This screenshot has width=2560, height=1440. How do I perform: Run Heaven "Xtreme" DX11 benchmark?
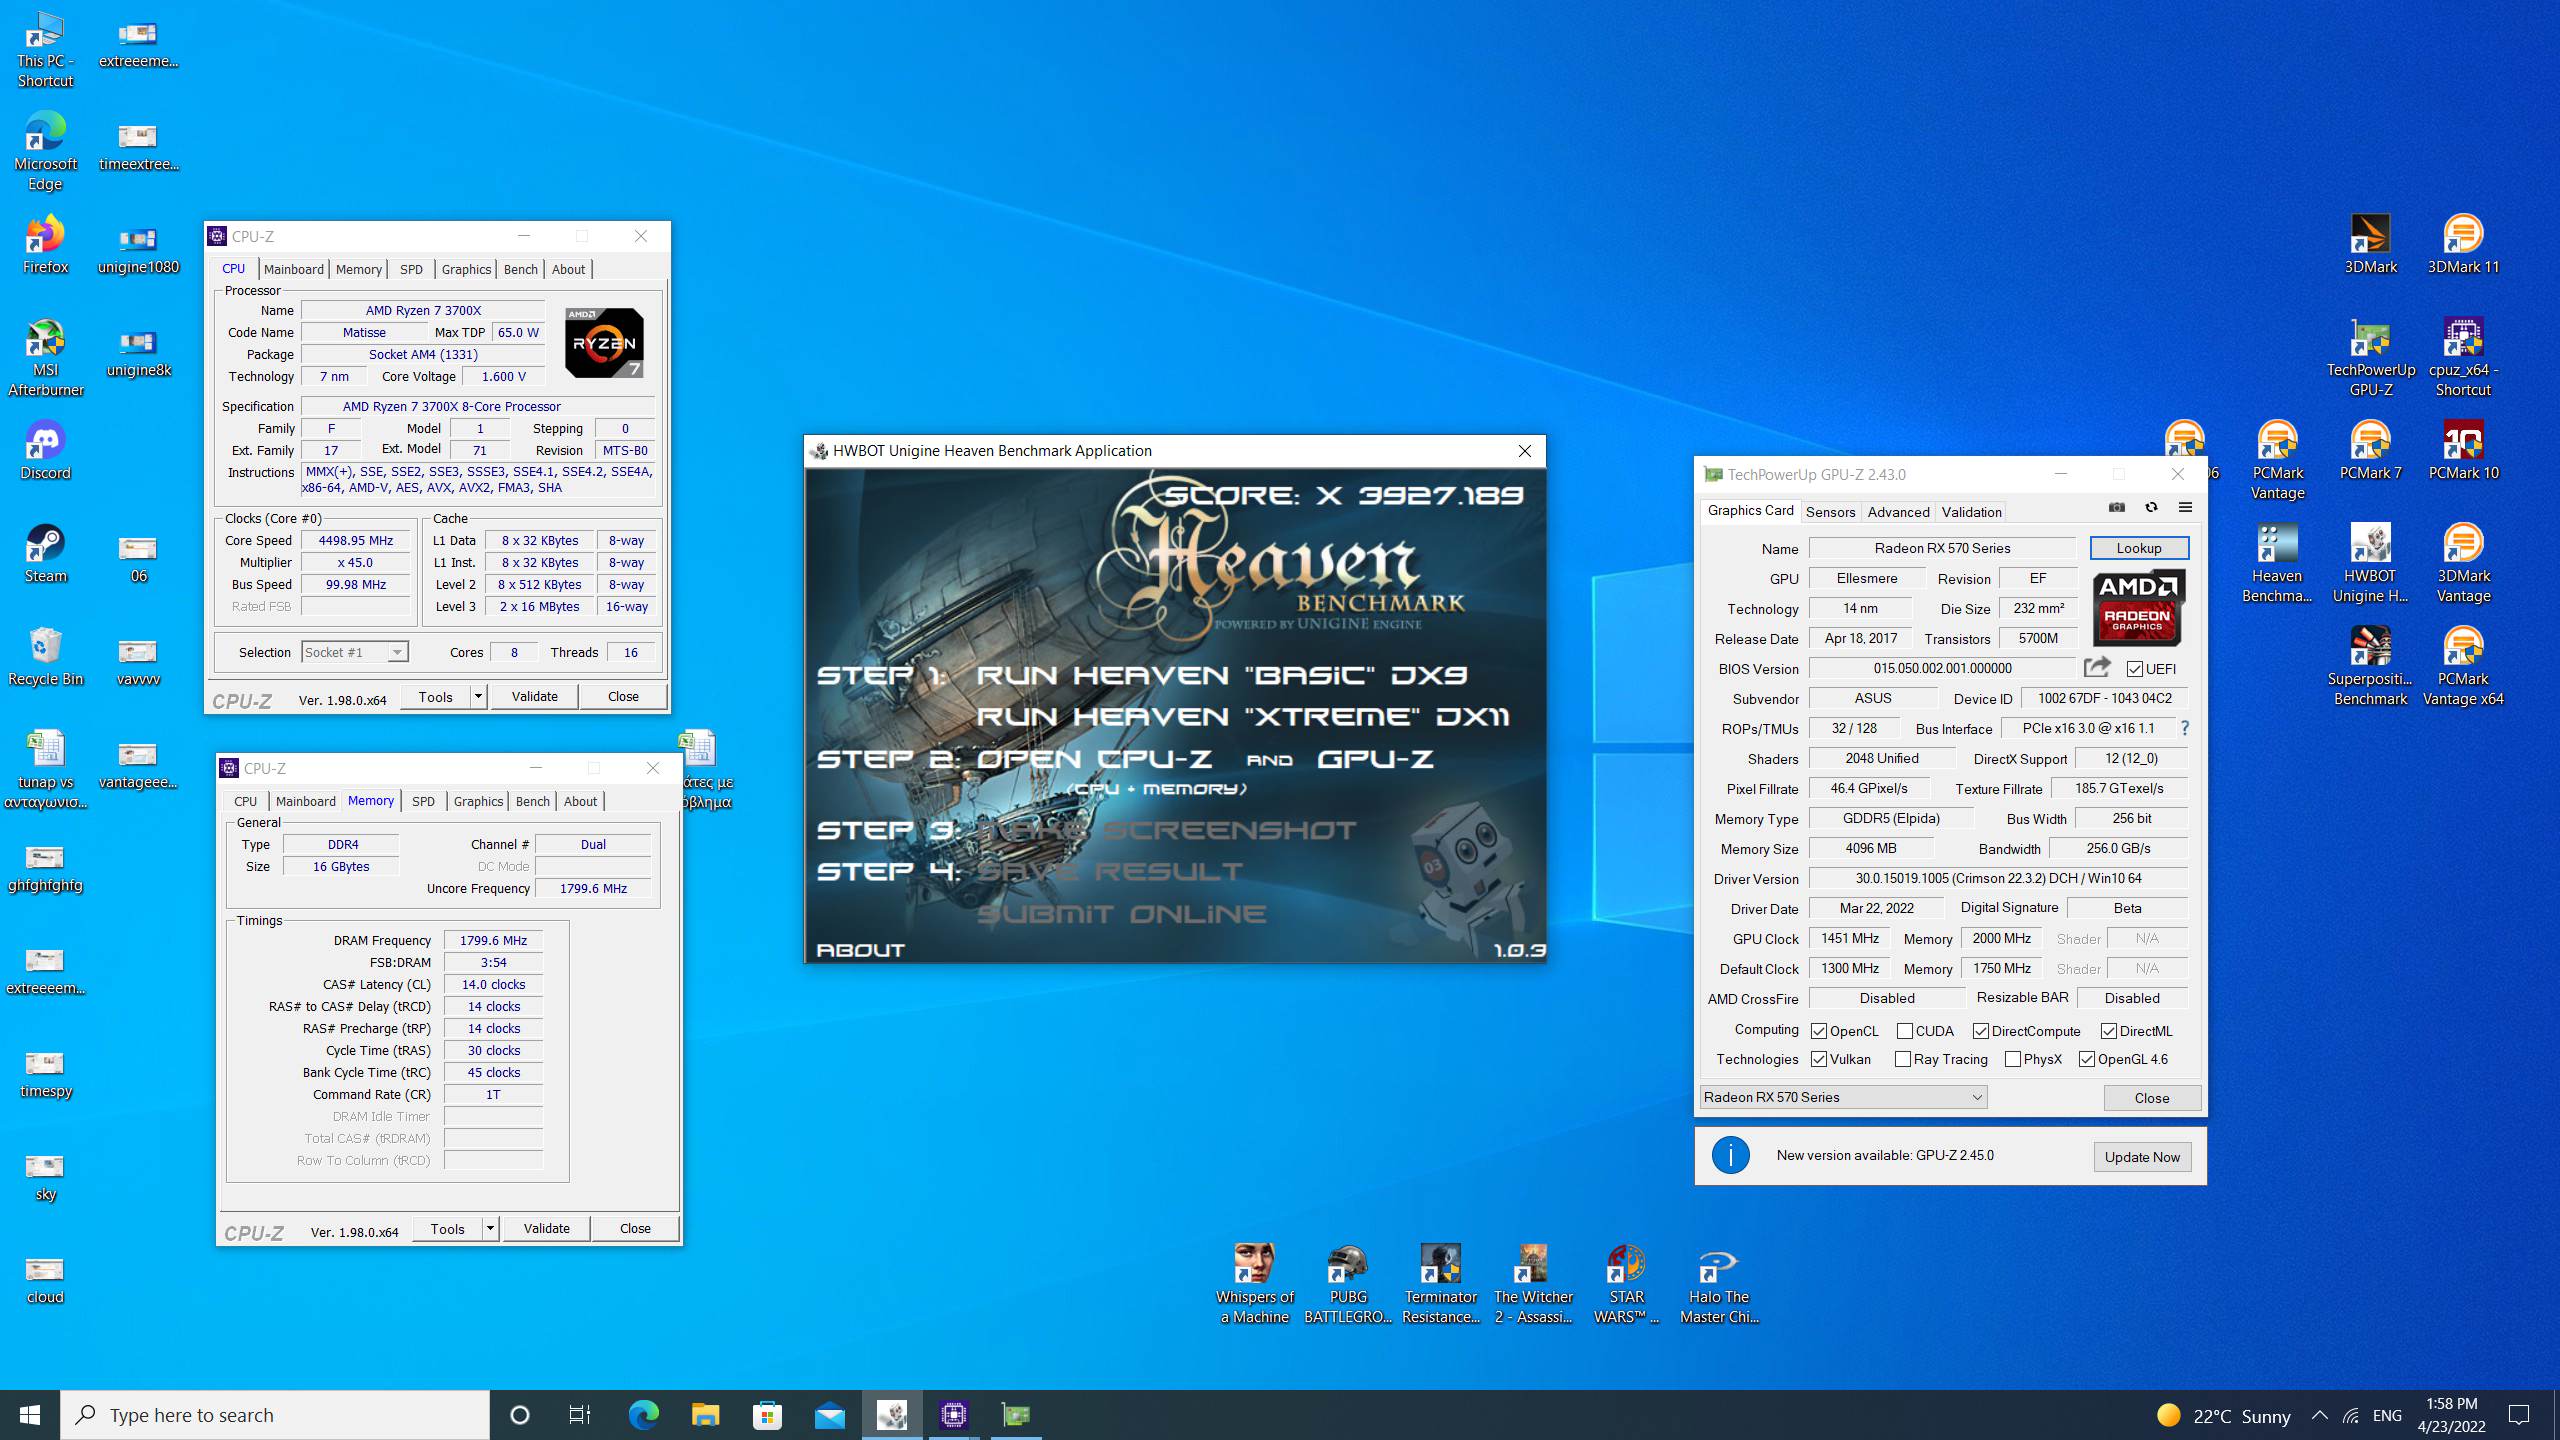coord(1242,716)
